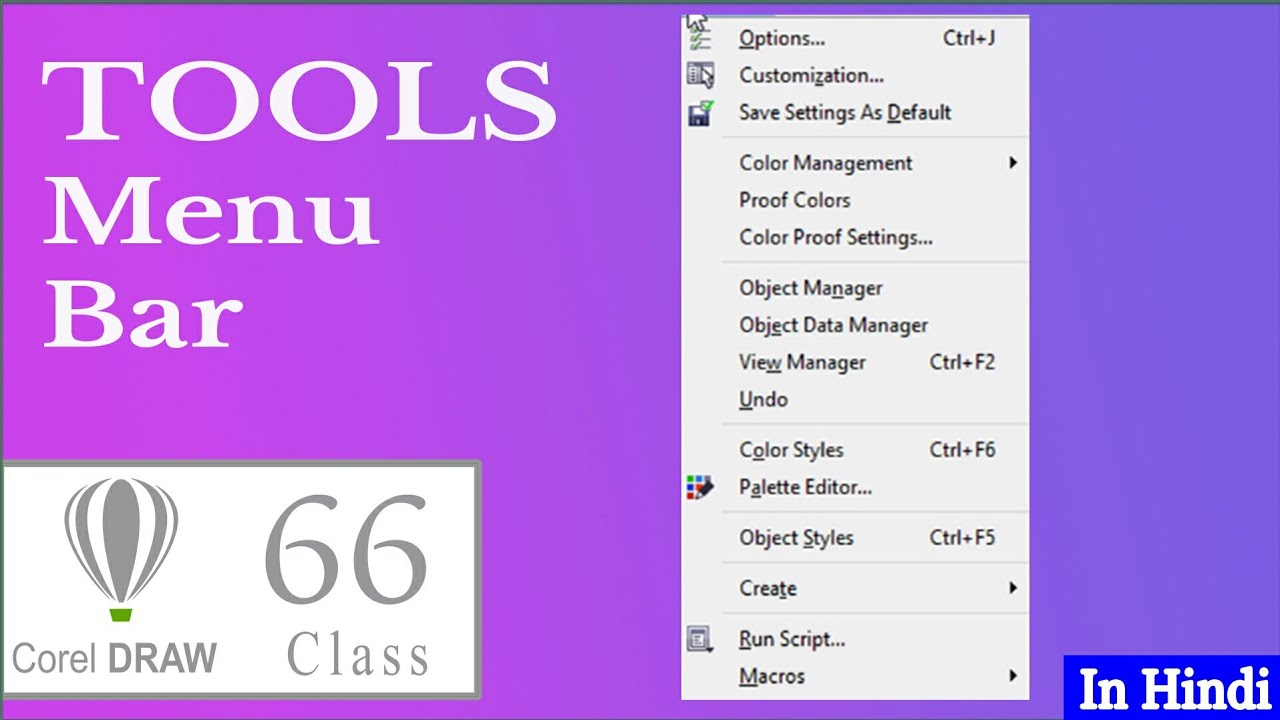Click the CorelDRAW balloon logo
The width and height of the screenshot is (1280, 720).
121,549
